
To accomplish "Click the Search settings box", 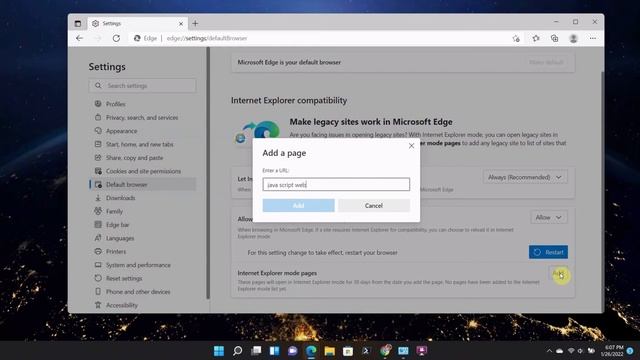I will 142,86.
